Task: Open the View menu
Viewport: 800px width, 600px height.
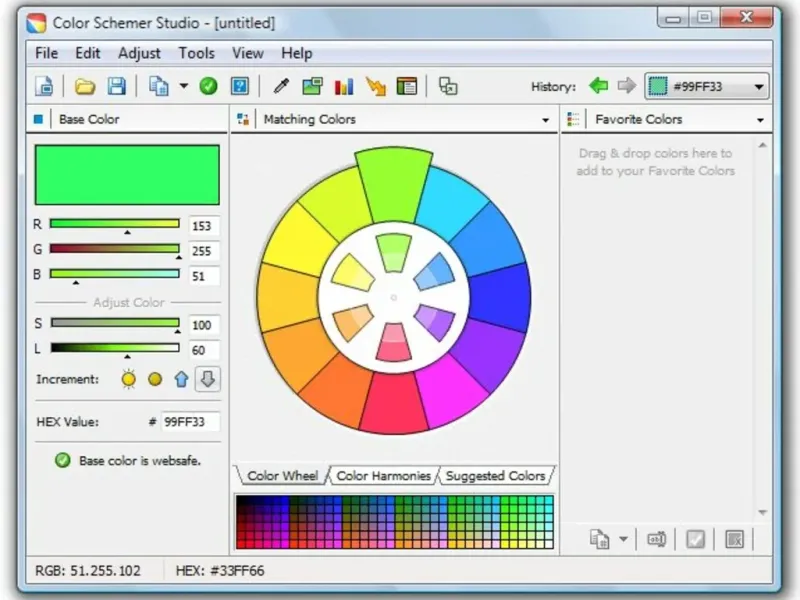Action: 248,53
